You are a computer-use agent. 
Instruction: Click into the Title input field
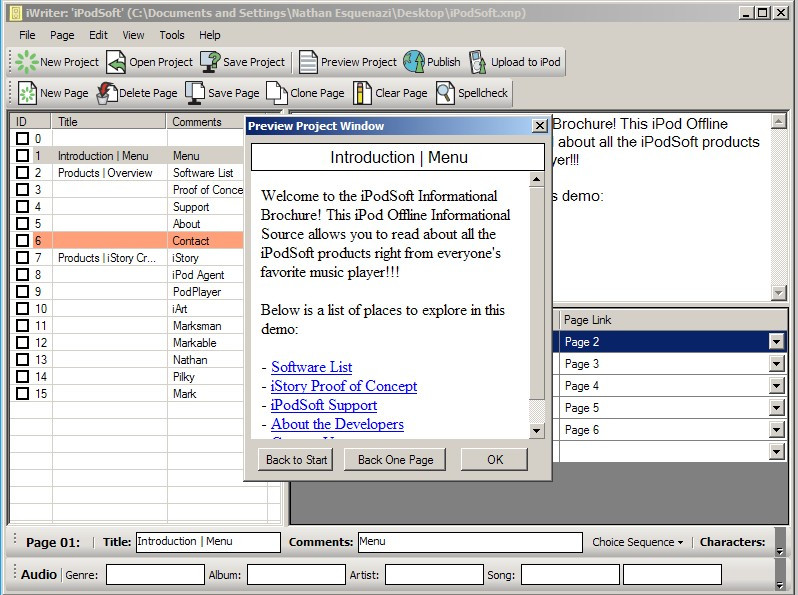[208, 542]
